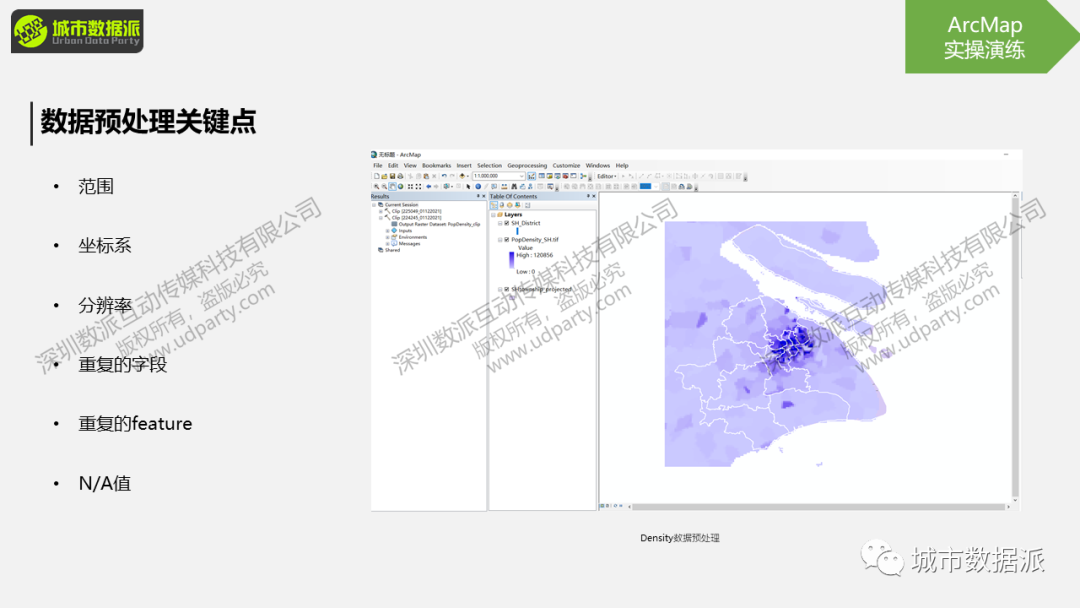1080x608 pixels.
Task: Click the Full Extent globe icon
Action: click(401, 187)
